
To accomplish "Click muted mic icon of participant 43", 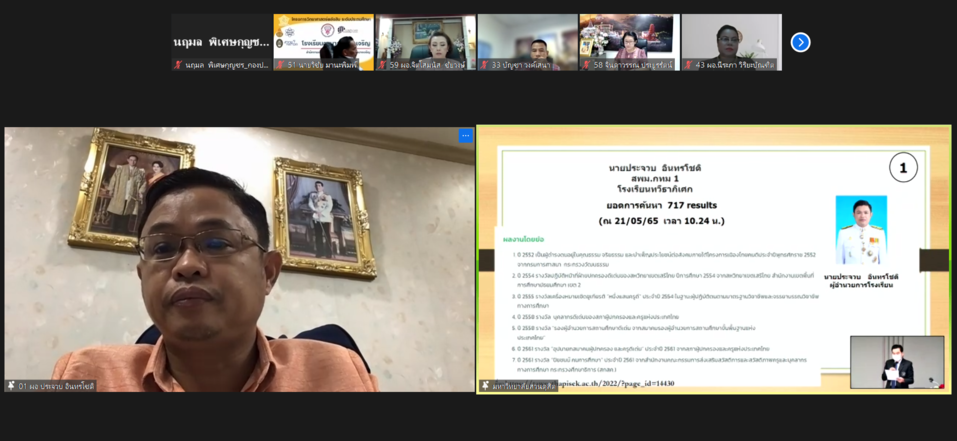I will [688, 65].
